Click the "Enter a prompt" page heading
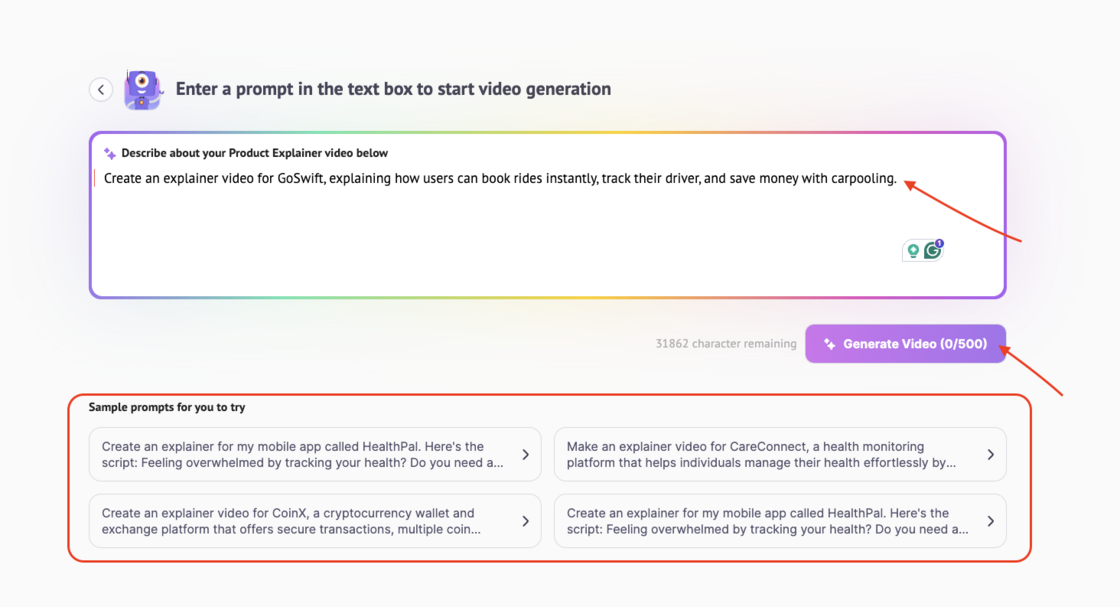 (x=393, y=89)
